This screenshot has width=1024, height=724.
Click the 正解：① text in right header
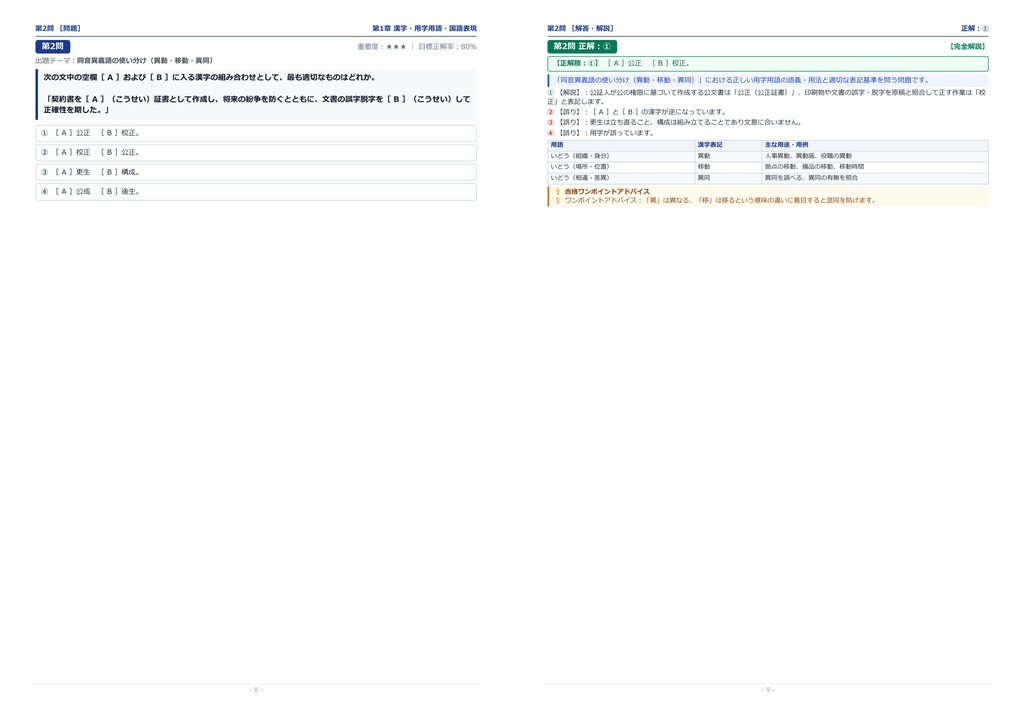[974, 29]
